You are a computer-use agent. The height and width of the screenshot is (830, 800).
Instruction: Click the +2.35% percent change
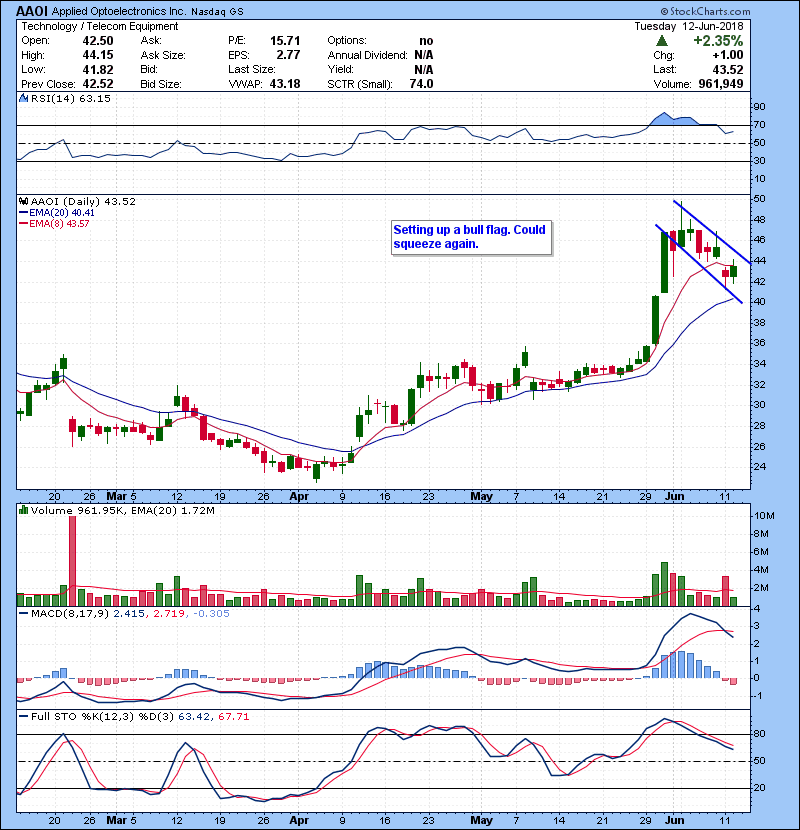pos(718,41)
